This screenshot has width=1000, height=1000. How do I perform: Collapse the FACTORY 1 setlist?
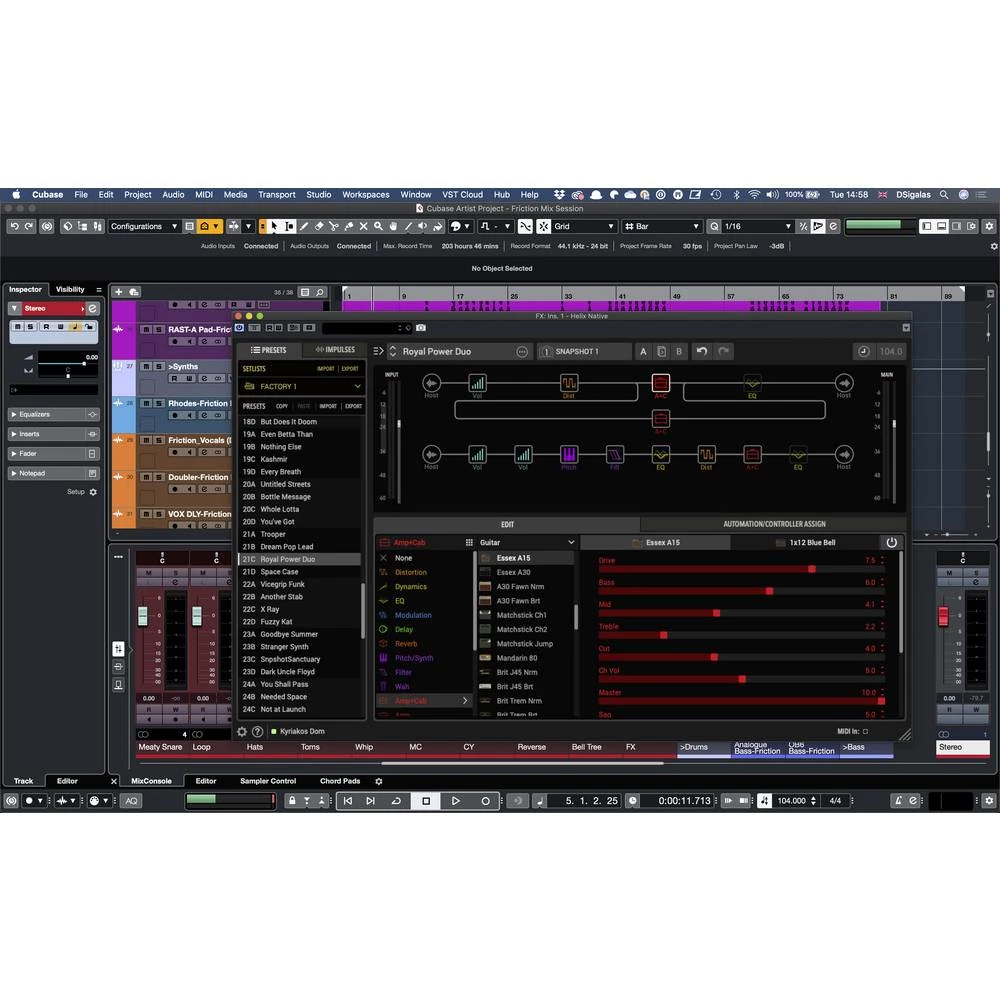pyautogui.click(x=358, y=386)
